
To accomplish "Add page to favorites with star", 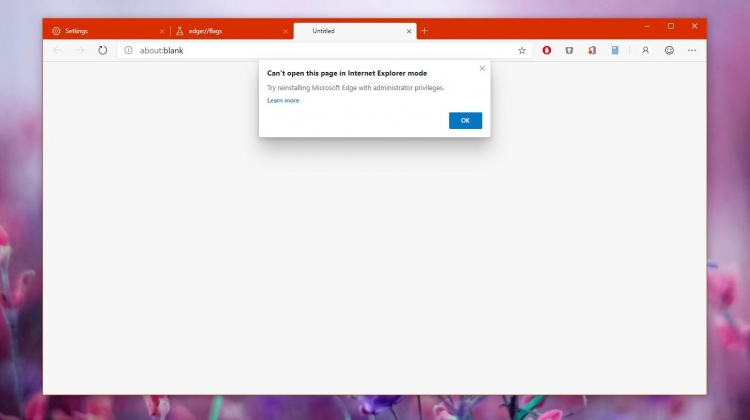I will coord(522,50).
